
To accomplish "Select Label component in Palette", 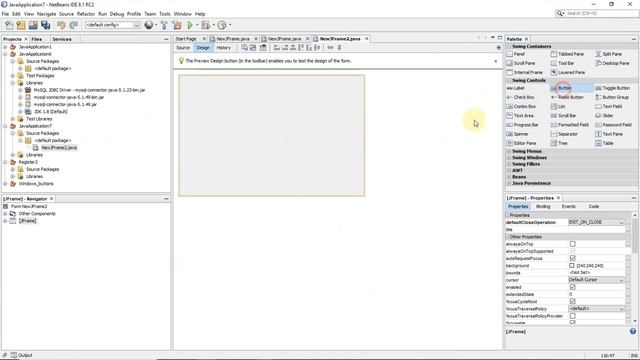I will [516, 88].
